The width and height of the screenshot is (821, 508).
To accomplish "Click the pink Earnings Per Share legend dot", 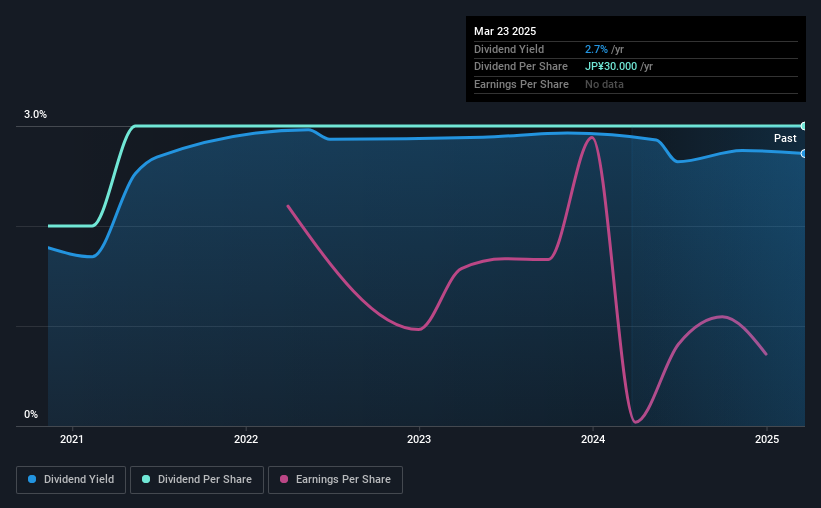I will pyautogui.click(x=284, y=479).
